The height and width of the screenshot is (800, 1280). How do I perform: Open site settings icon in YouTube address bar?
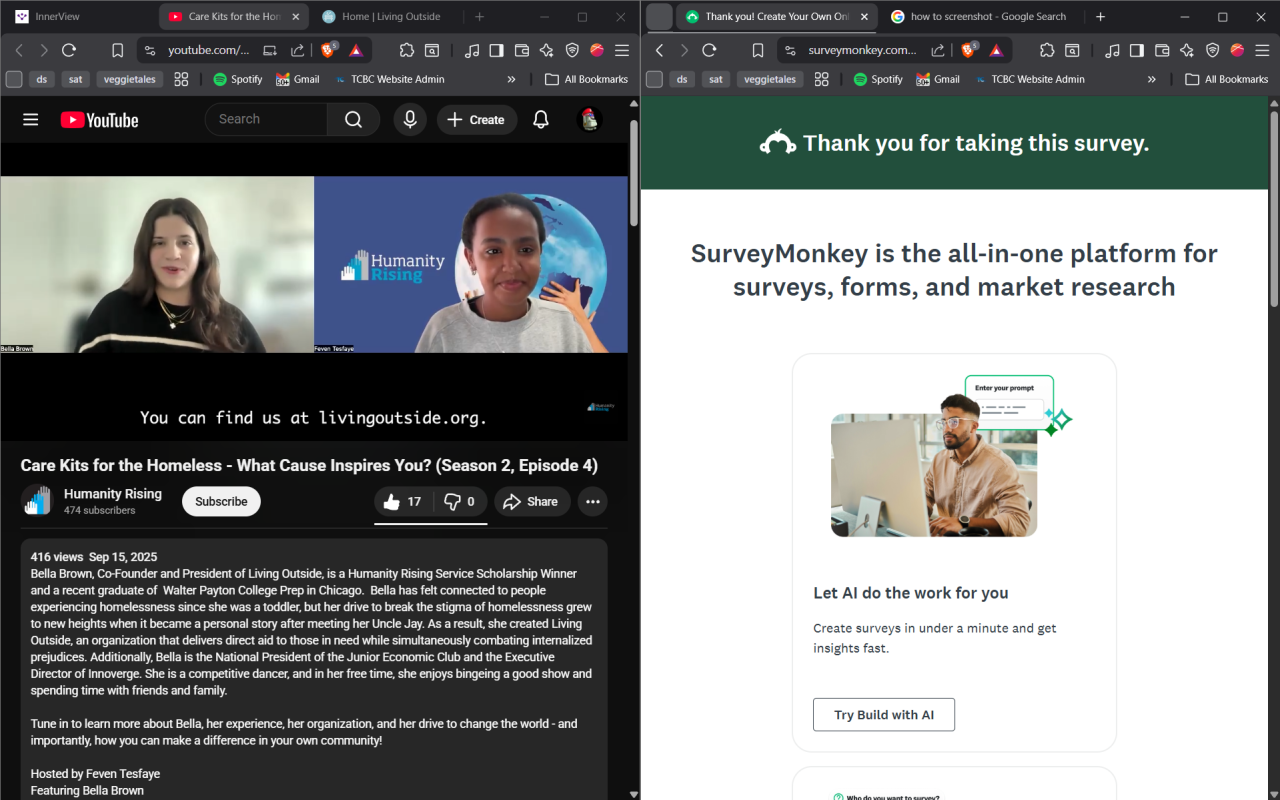[149, 51]
